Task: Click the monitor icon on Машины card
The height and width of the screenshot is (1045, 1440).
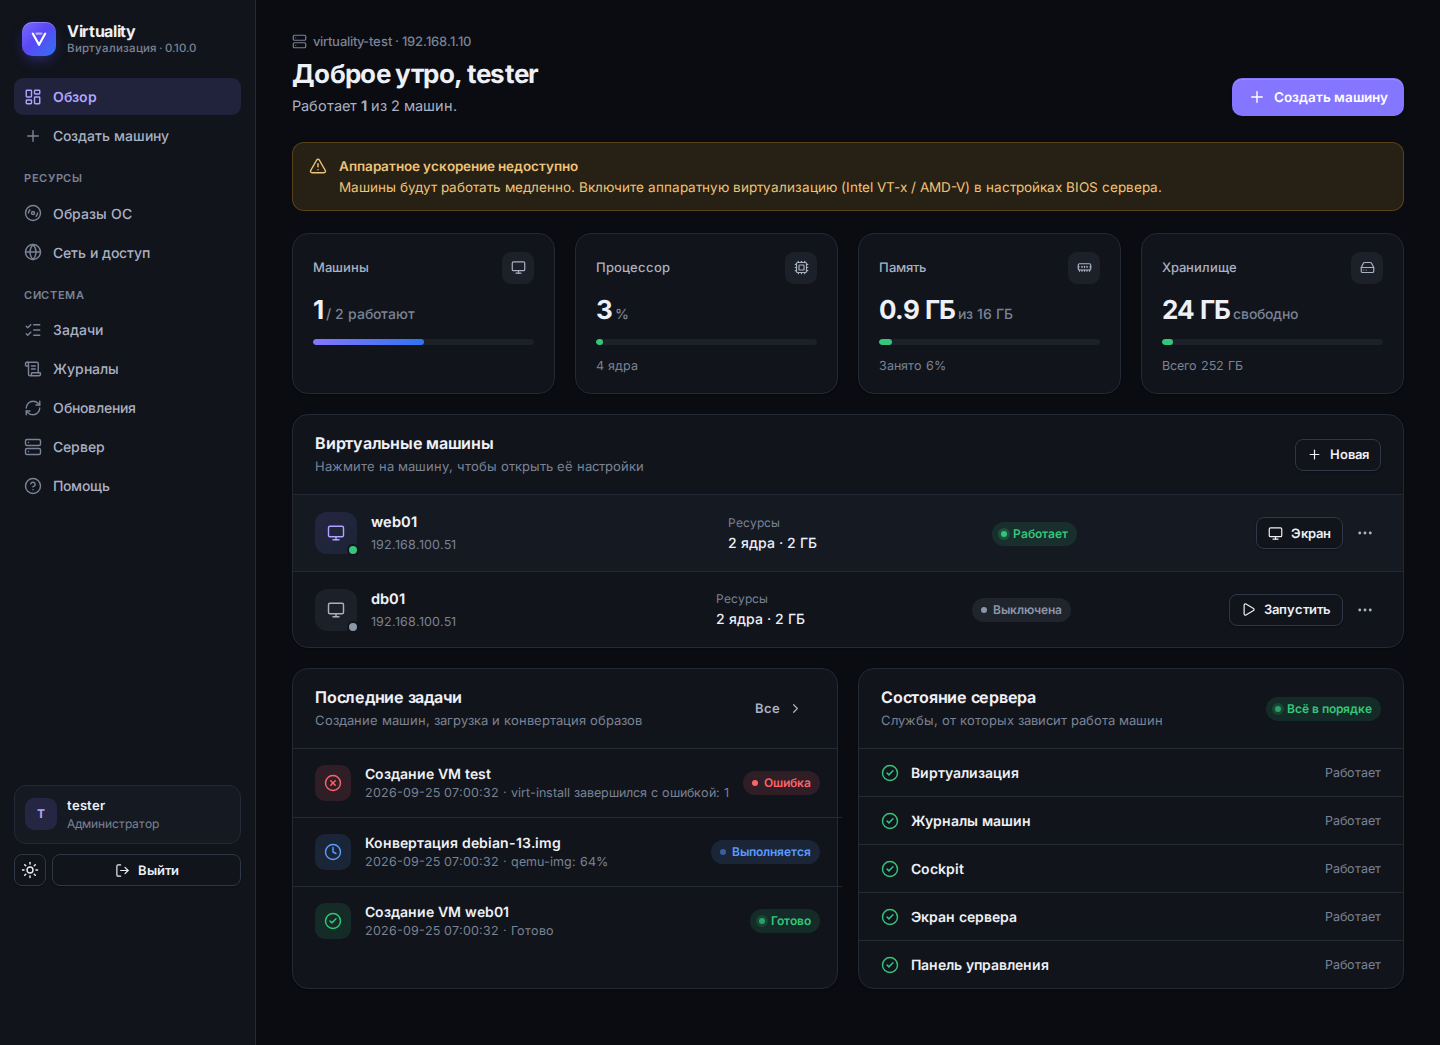Action: [518, 267]
